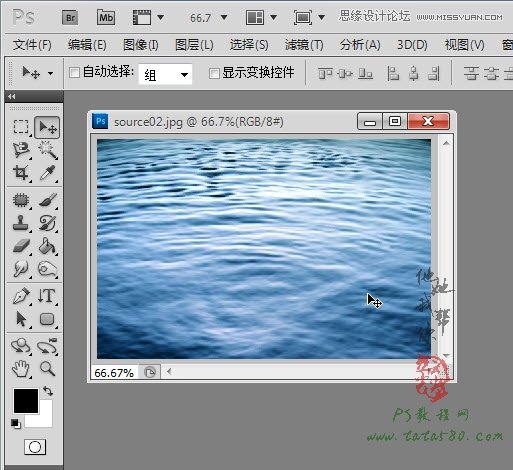Select the Magic Wand tool
The image size is (513, 470).
[48, 150]
